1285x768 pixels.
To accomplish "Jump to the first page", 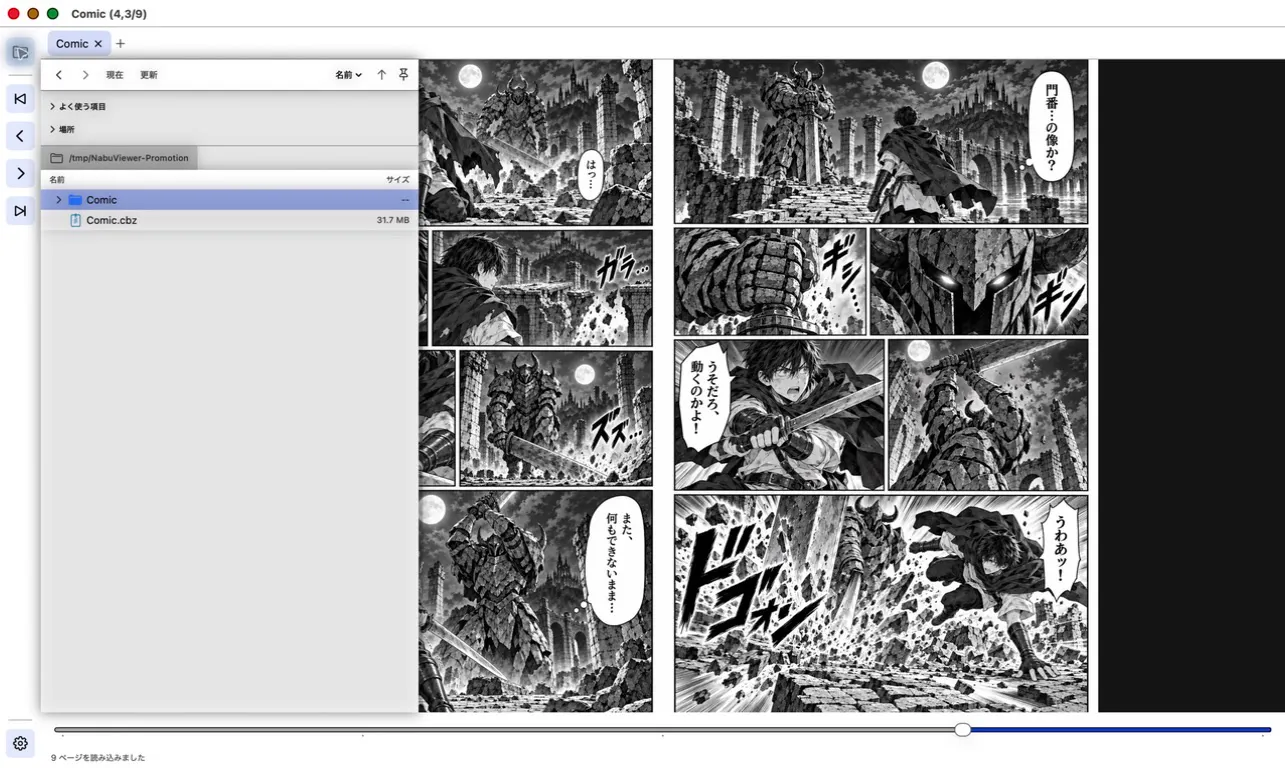I will tap(20, 98).
